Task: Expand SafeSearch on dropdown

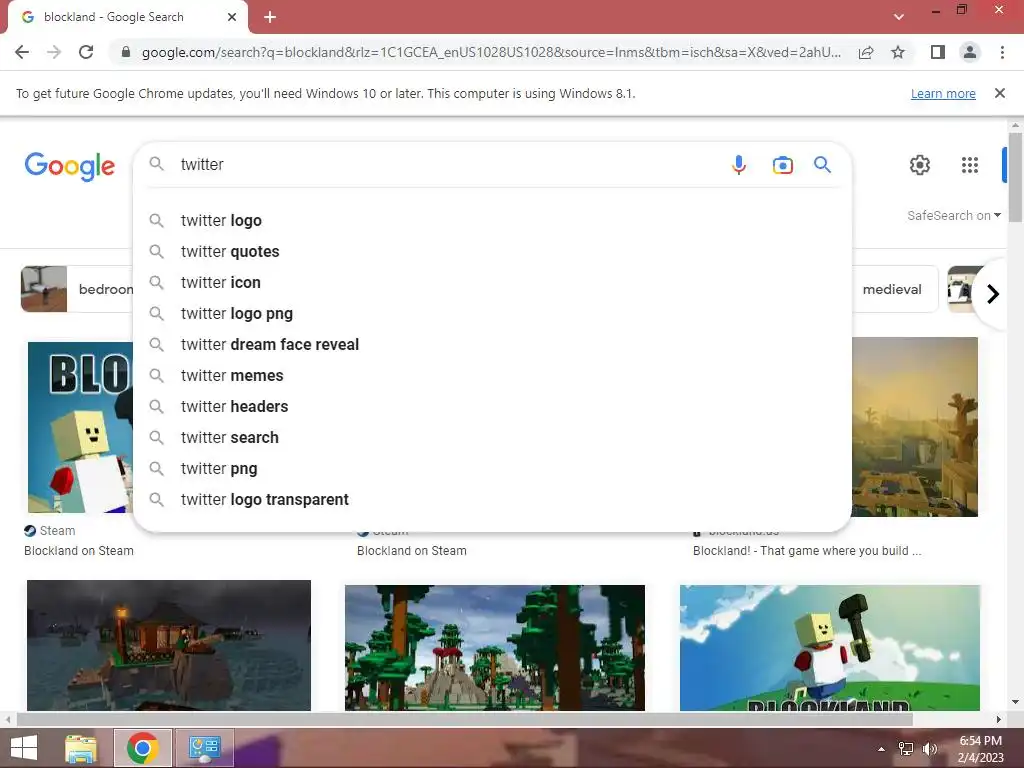Action: point(953,216)
